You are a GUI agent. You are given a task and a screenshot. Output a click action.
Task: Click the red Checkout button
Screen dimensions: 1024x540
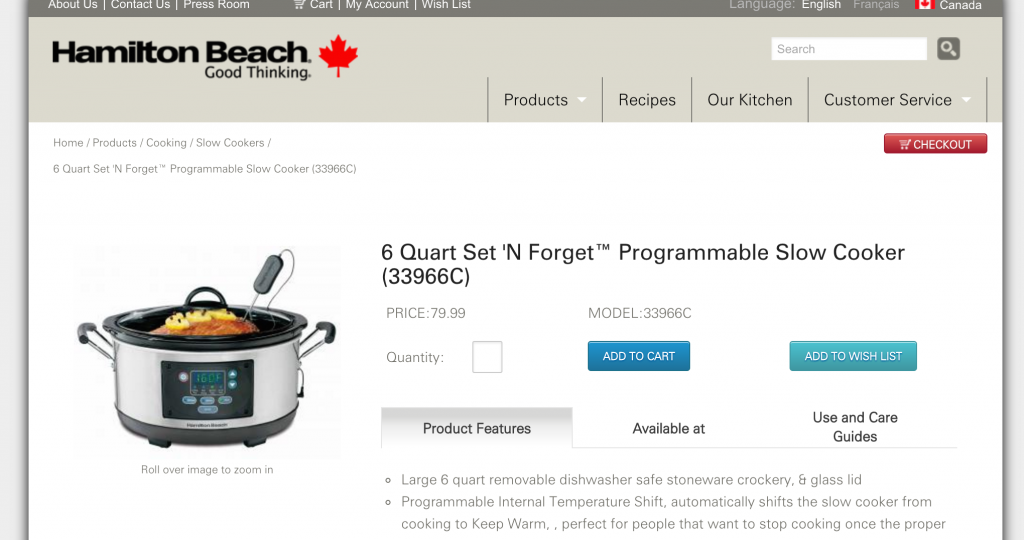pos(935,144)
